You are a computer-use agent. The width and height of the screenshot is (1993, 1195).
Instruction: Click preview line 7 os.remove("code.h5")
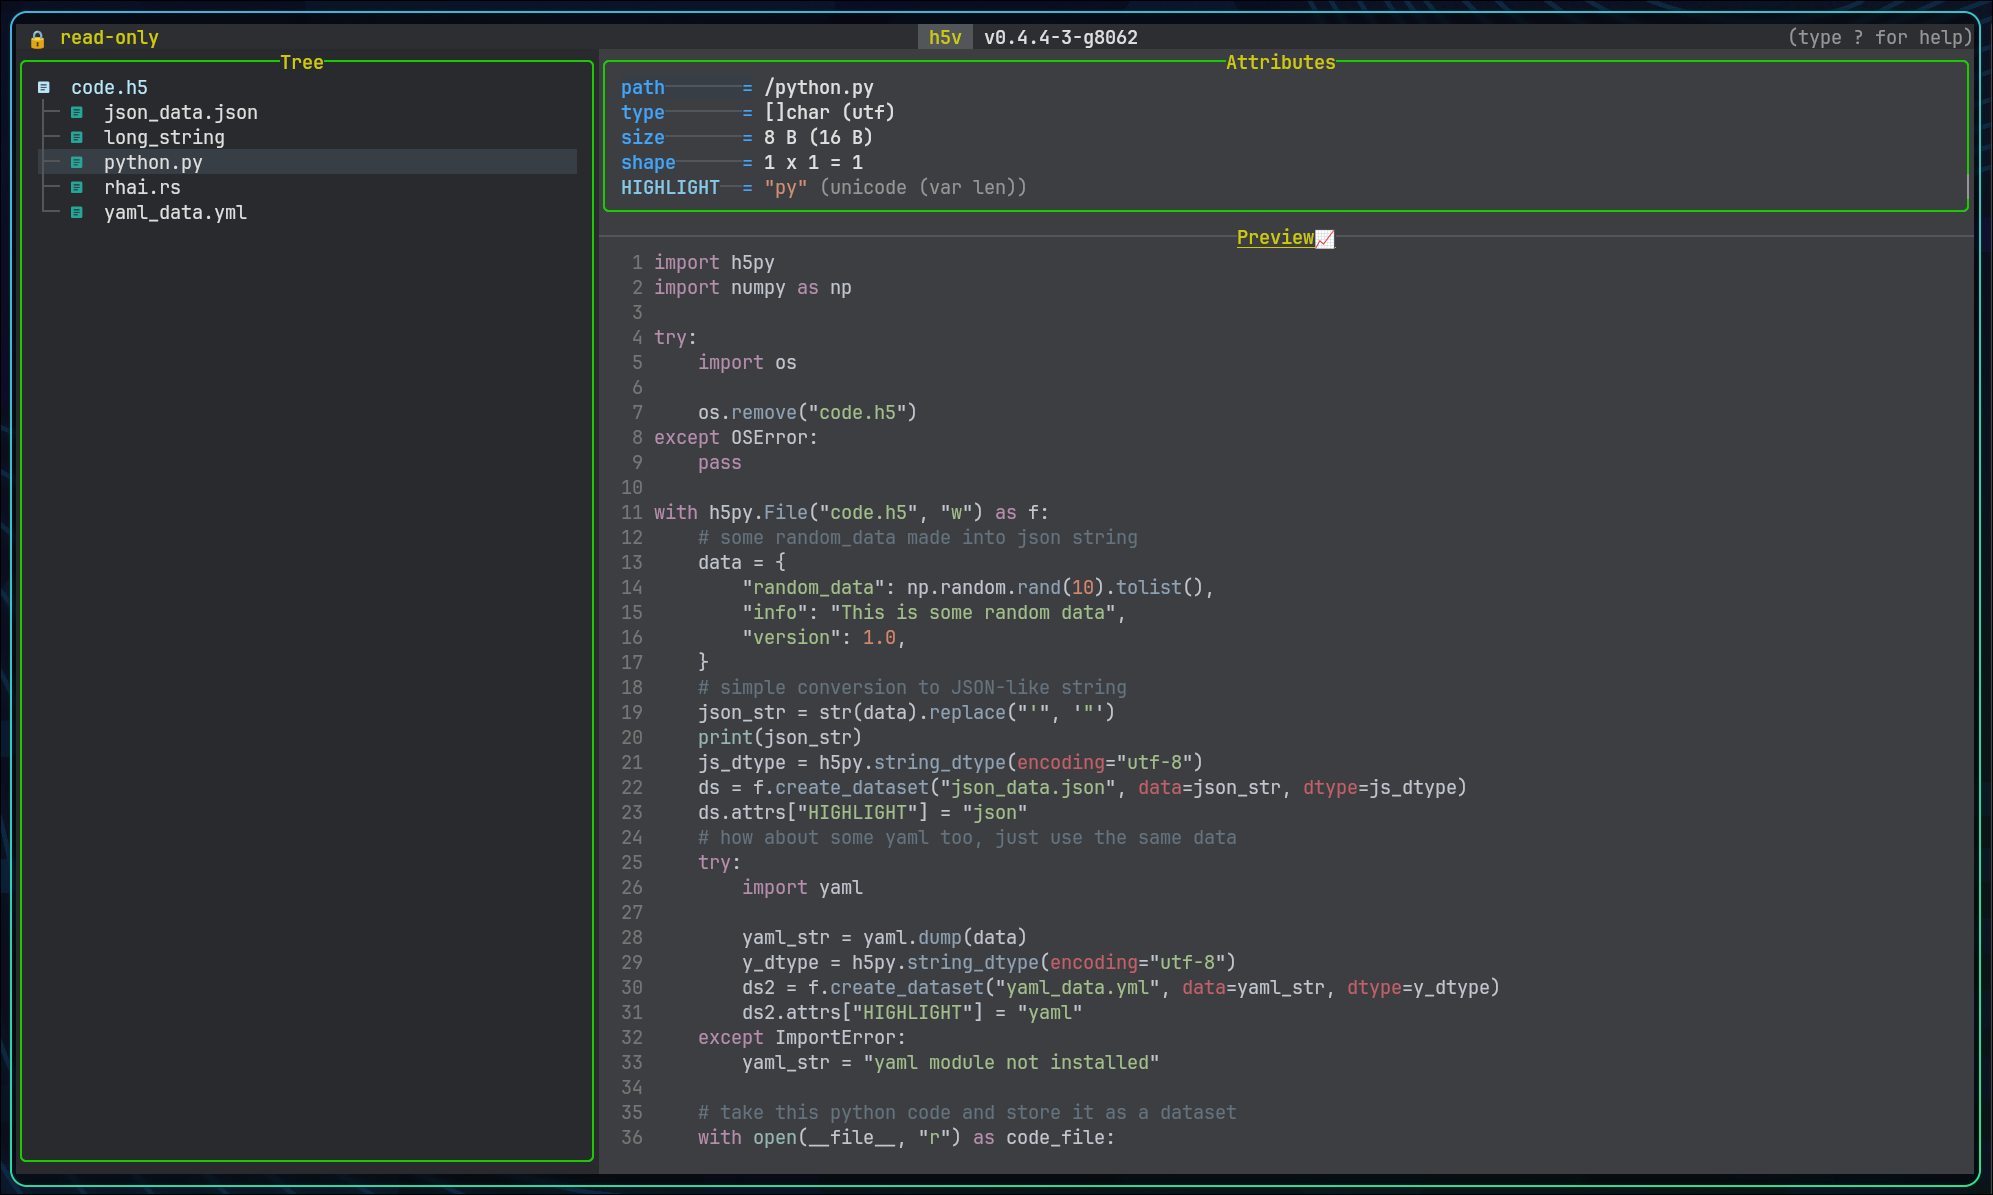tap(807, 412)
